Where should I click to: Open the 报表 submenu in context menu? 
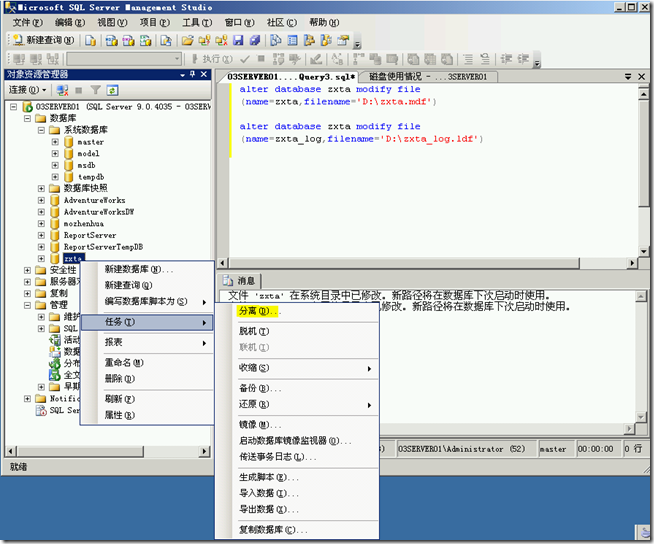click(147, 343)
